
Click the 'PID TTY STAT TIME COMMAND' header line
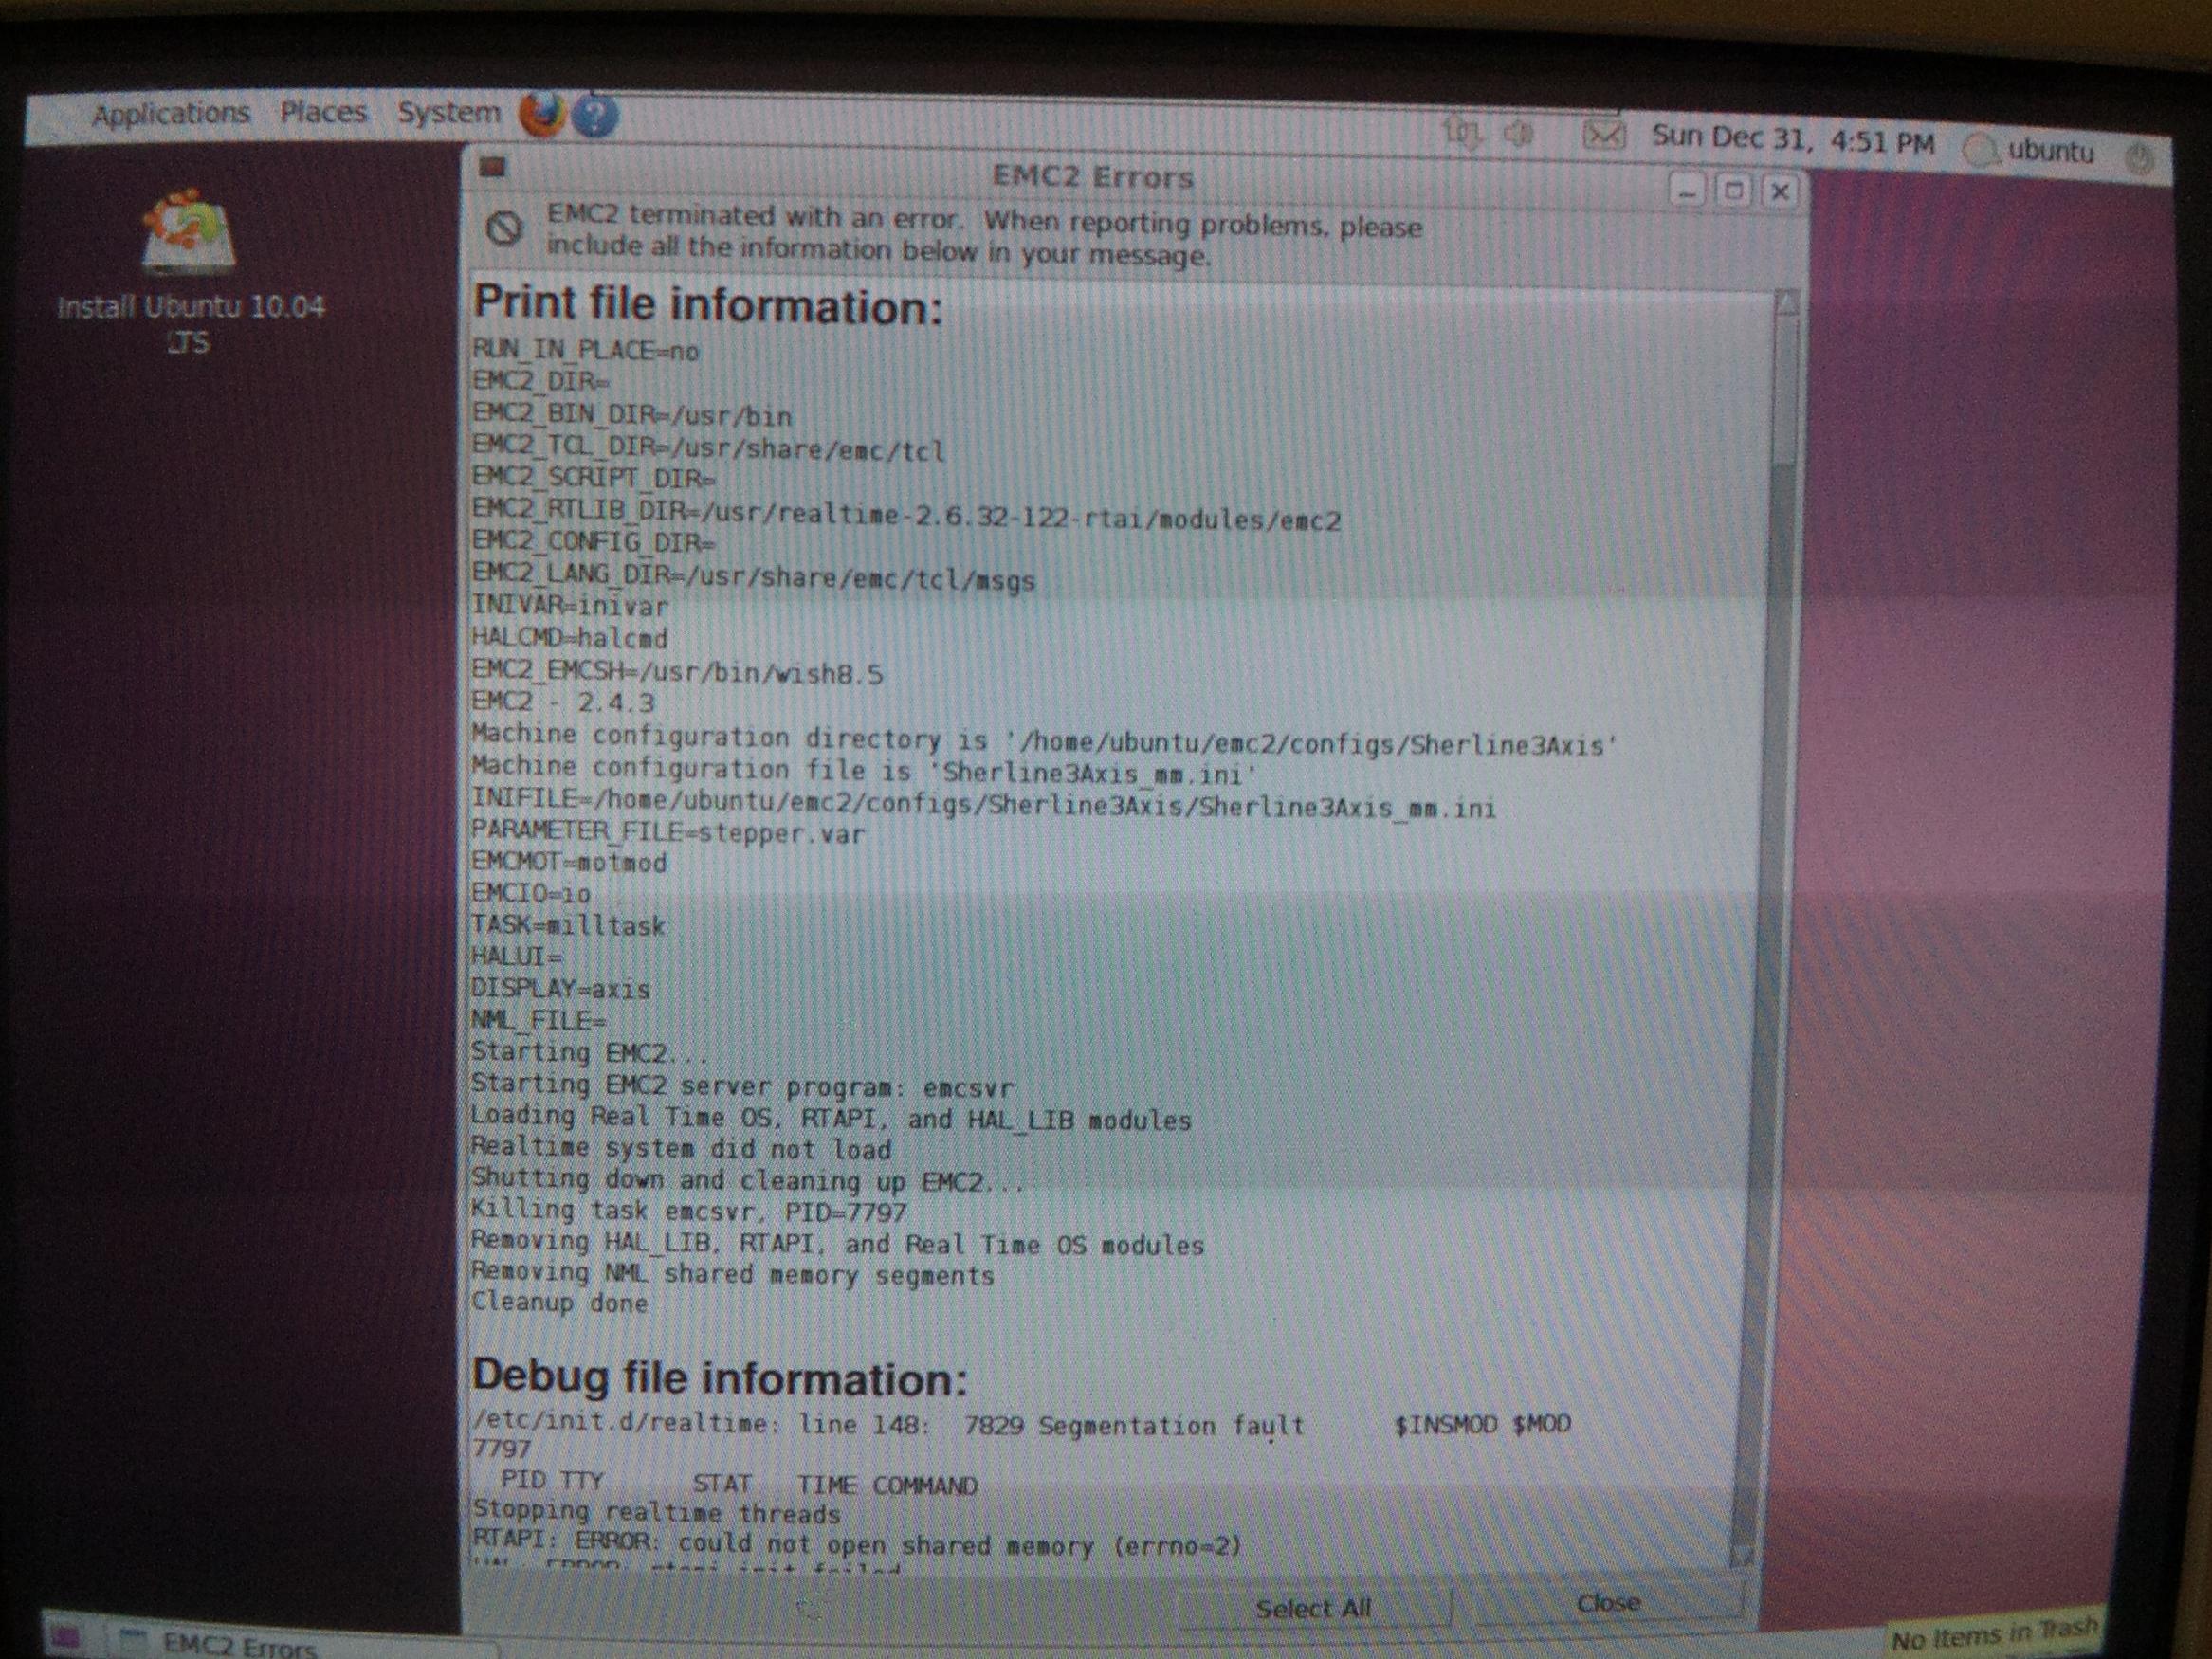pos(738,1484)
